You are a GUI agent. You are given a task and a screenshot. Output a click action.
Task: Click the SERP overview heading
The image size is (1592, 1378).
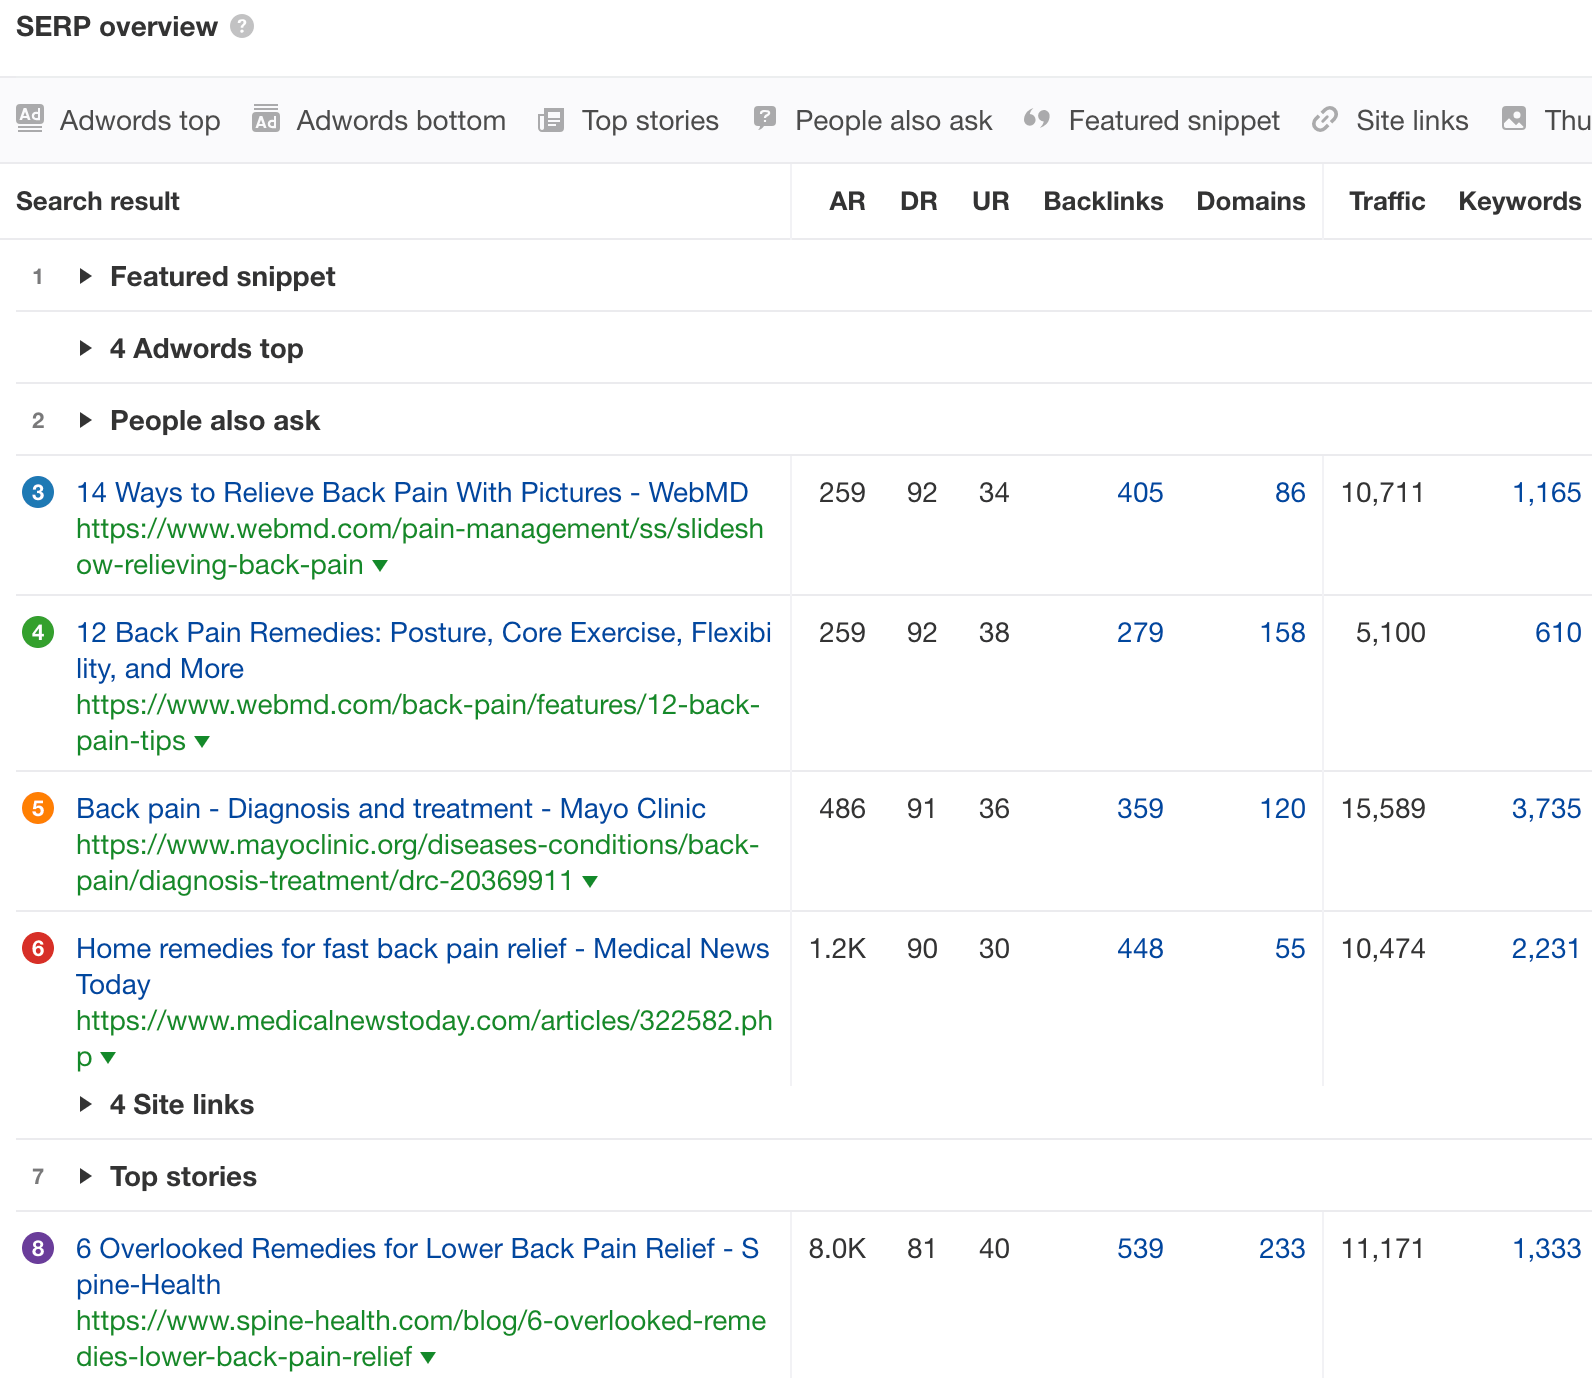(x=117, y=27)
